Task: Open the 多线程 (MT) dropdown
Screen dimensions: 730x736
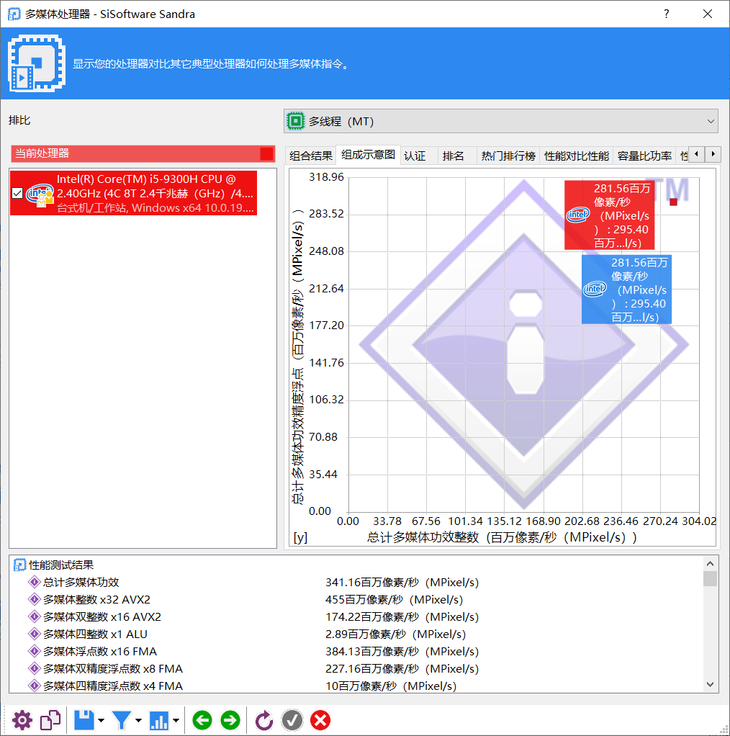Action: (x=501, y=122)
